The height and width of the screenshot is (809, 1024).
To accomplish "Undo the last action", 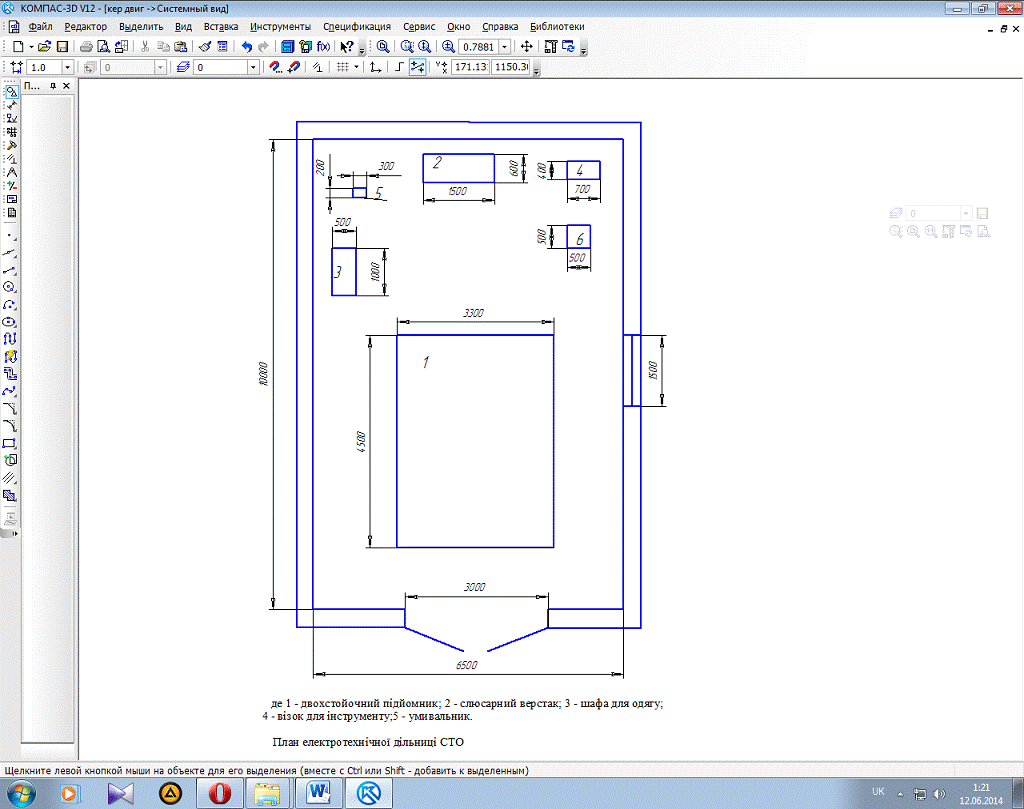I will [246, 47].
